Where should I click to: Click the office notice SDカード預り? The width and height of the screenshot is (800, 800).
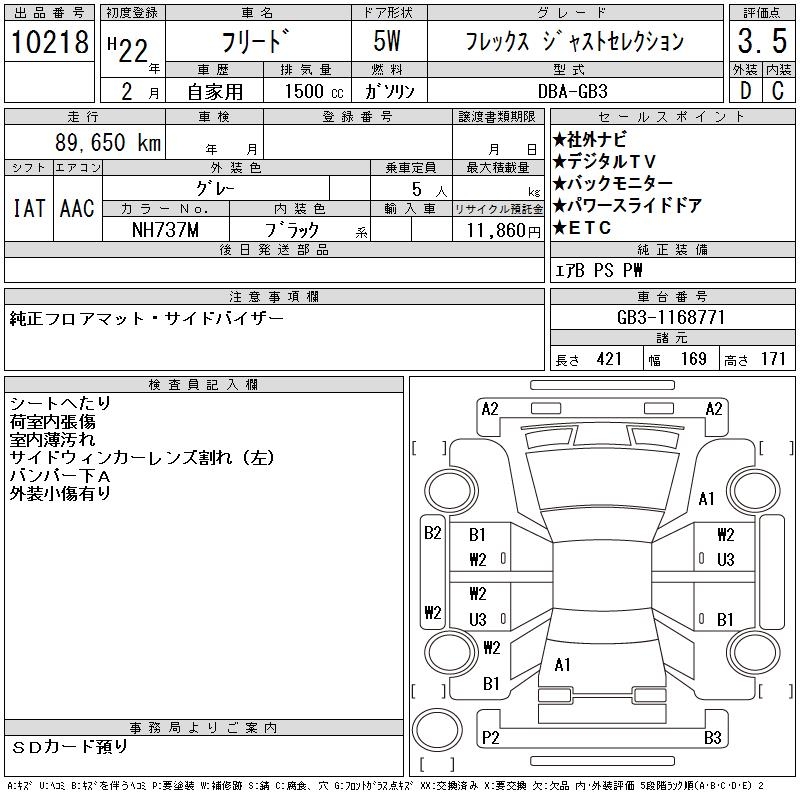pos(70,747)
